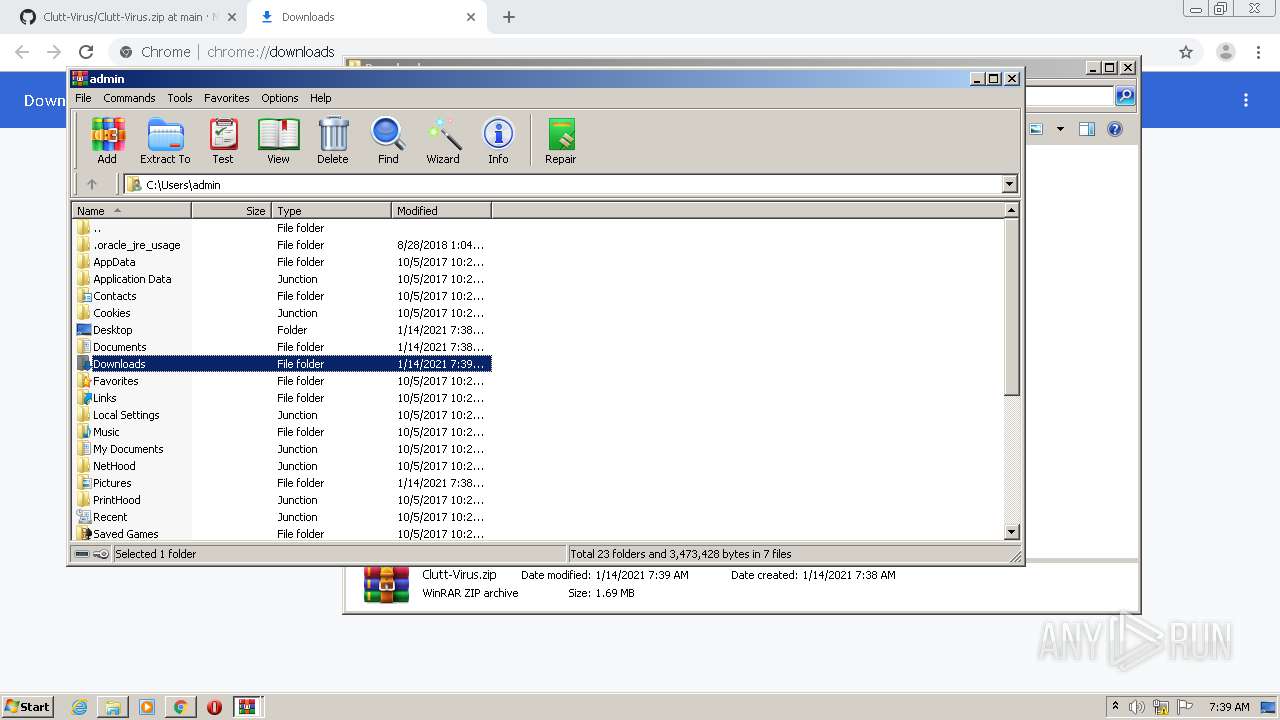The height and width of the screenshot is (720, 1280).
Task: Open the downloads page three-dot menu
Action: (1246, 100)
